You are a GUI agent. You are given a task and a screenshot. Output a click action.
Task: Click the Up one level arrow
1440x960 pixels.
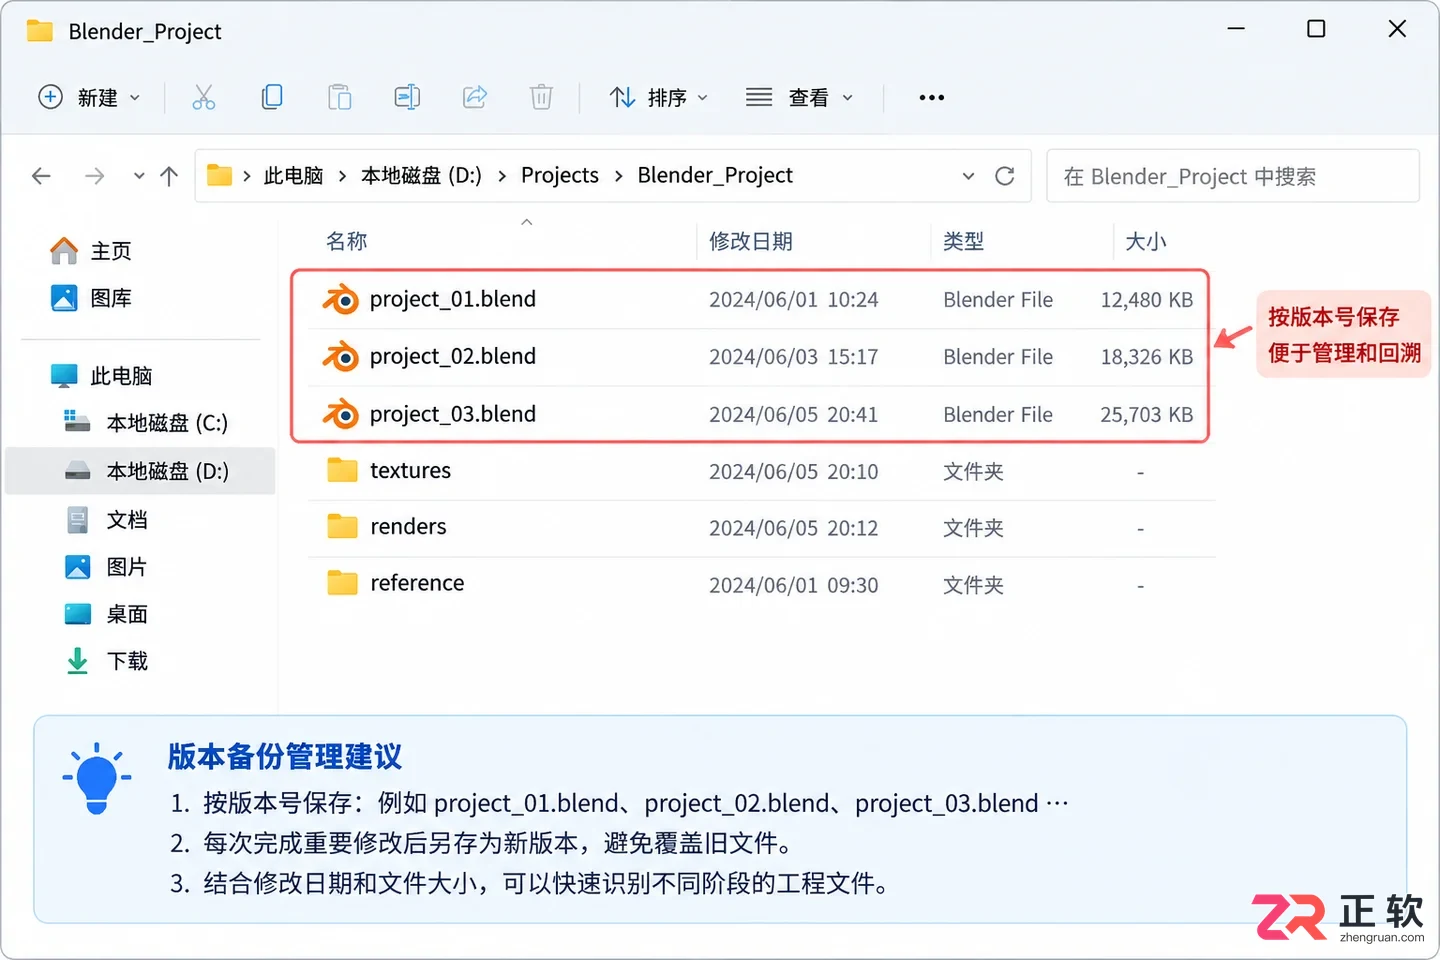pyautogui.click(x=169, y=176)
